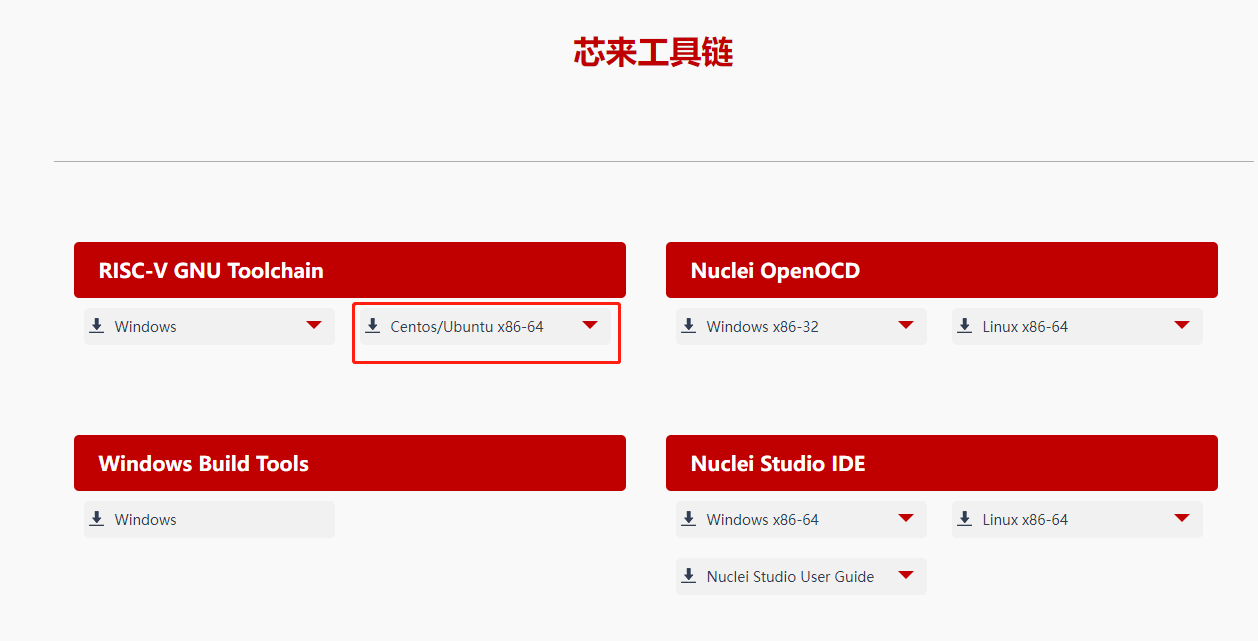Click the Windows Build Tools header

pos(350,463)
